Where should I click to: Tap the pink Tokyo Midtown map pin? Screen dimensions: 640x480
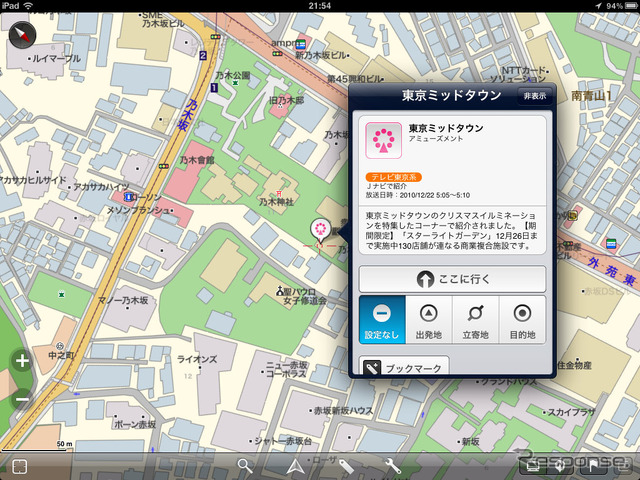(320, 230)
